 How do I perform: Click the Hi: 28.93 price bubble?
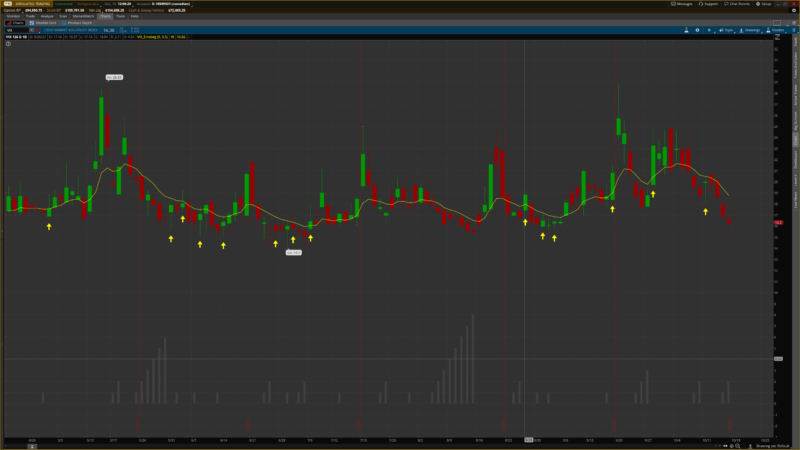(114, 78)
